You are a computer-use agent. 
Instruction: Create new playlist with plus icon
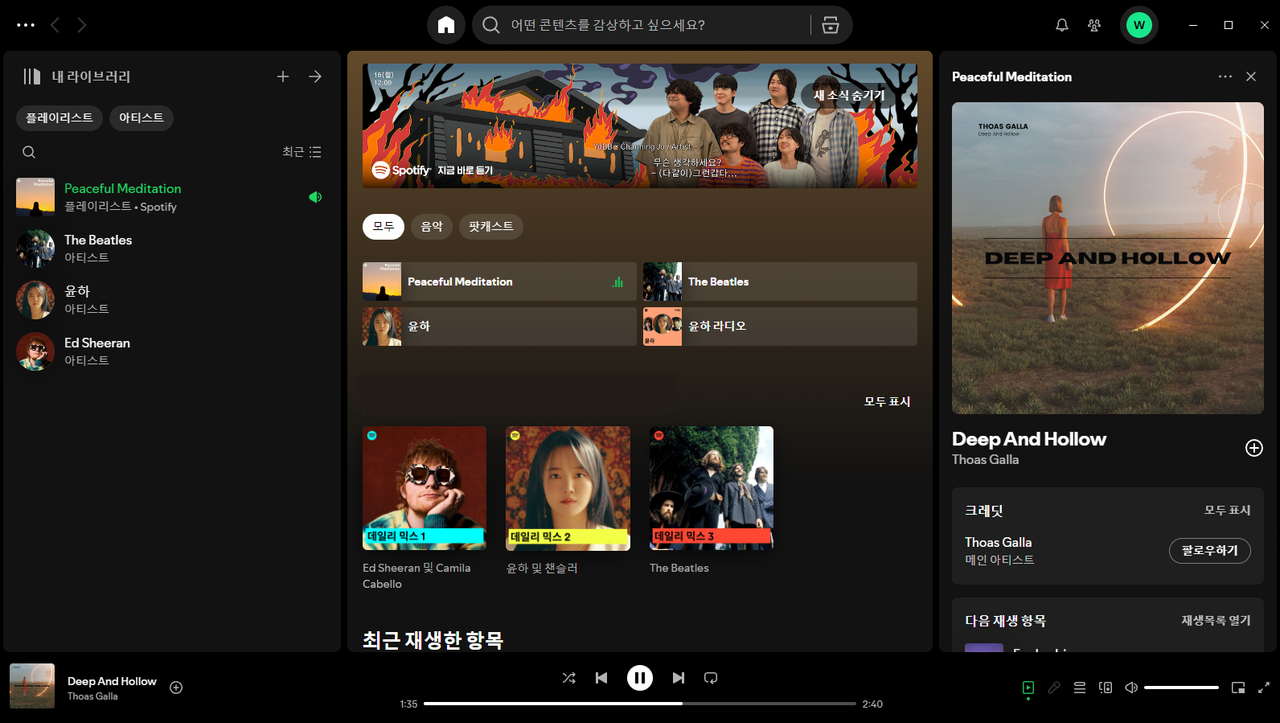(283, 76)
